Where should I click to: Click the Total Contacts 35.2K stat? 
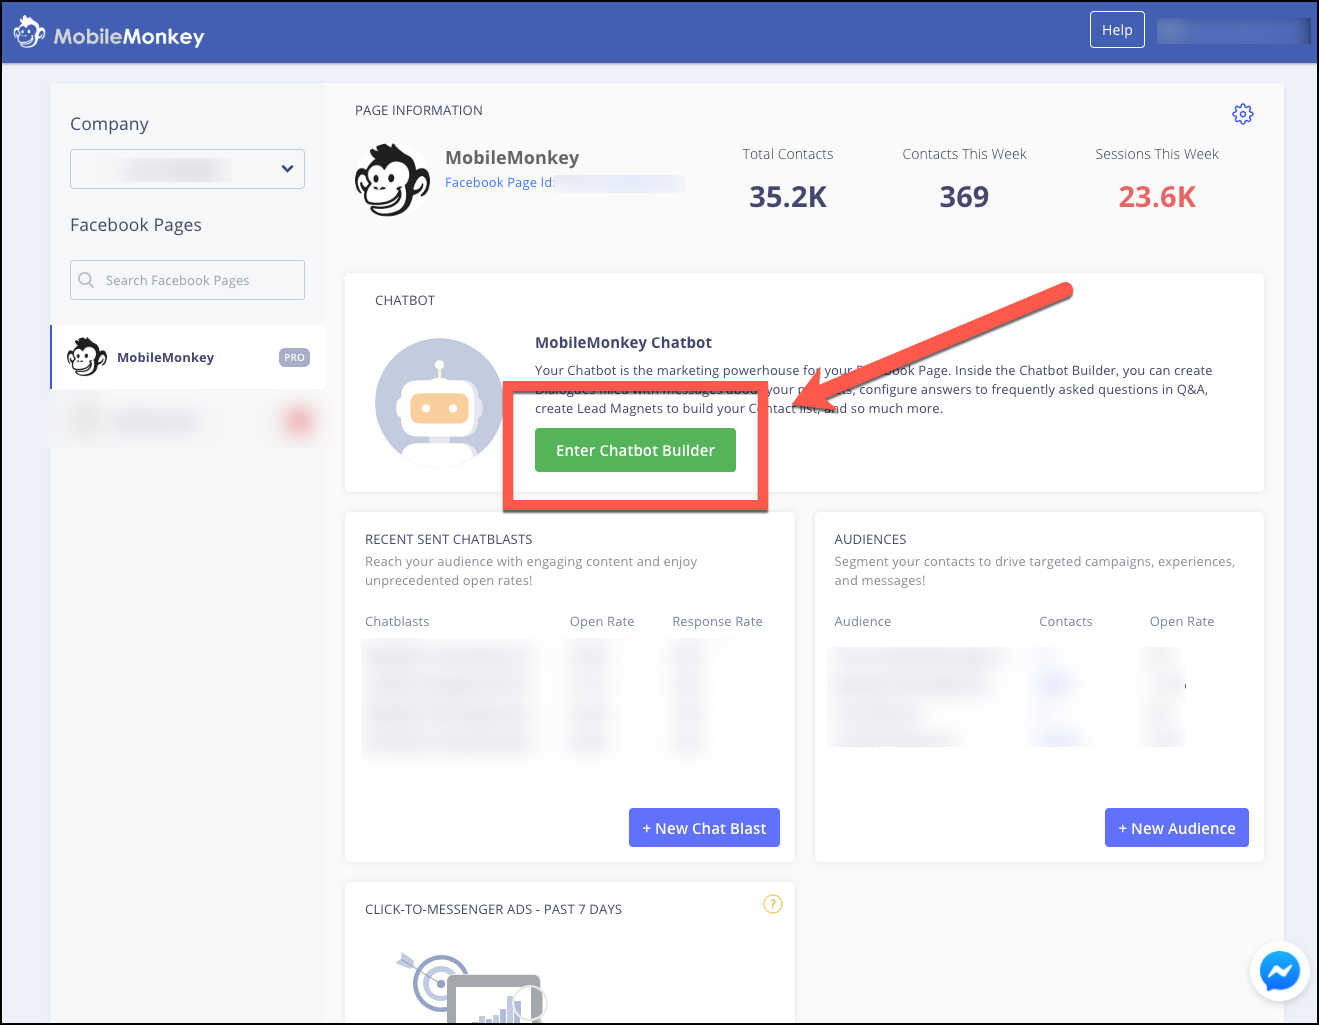[x=788, y=197]
